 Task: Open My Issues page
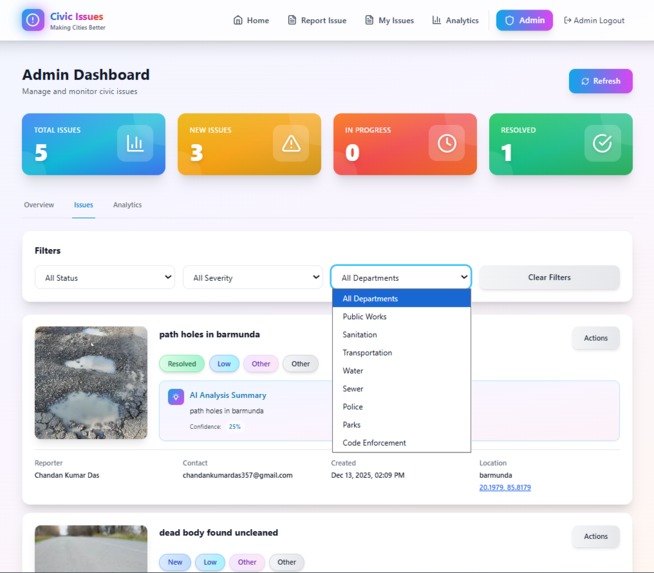click(x=390, y=20)
